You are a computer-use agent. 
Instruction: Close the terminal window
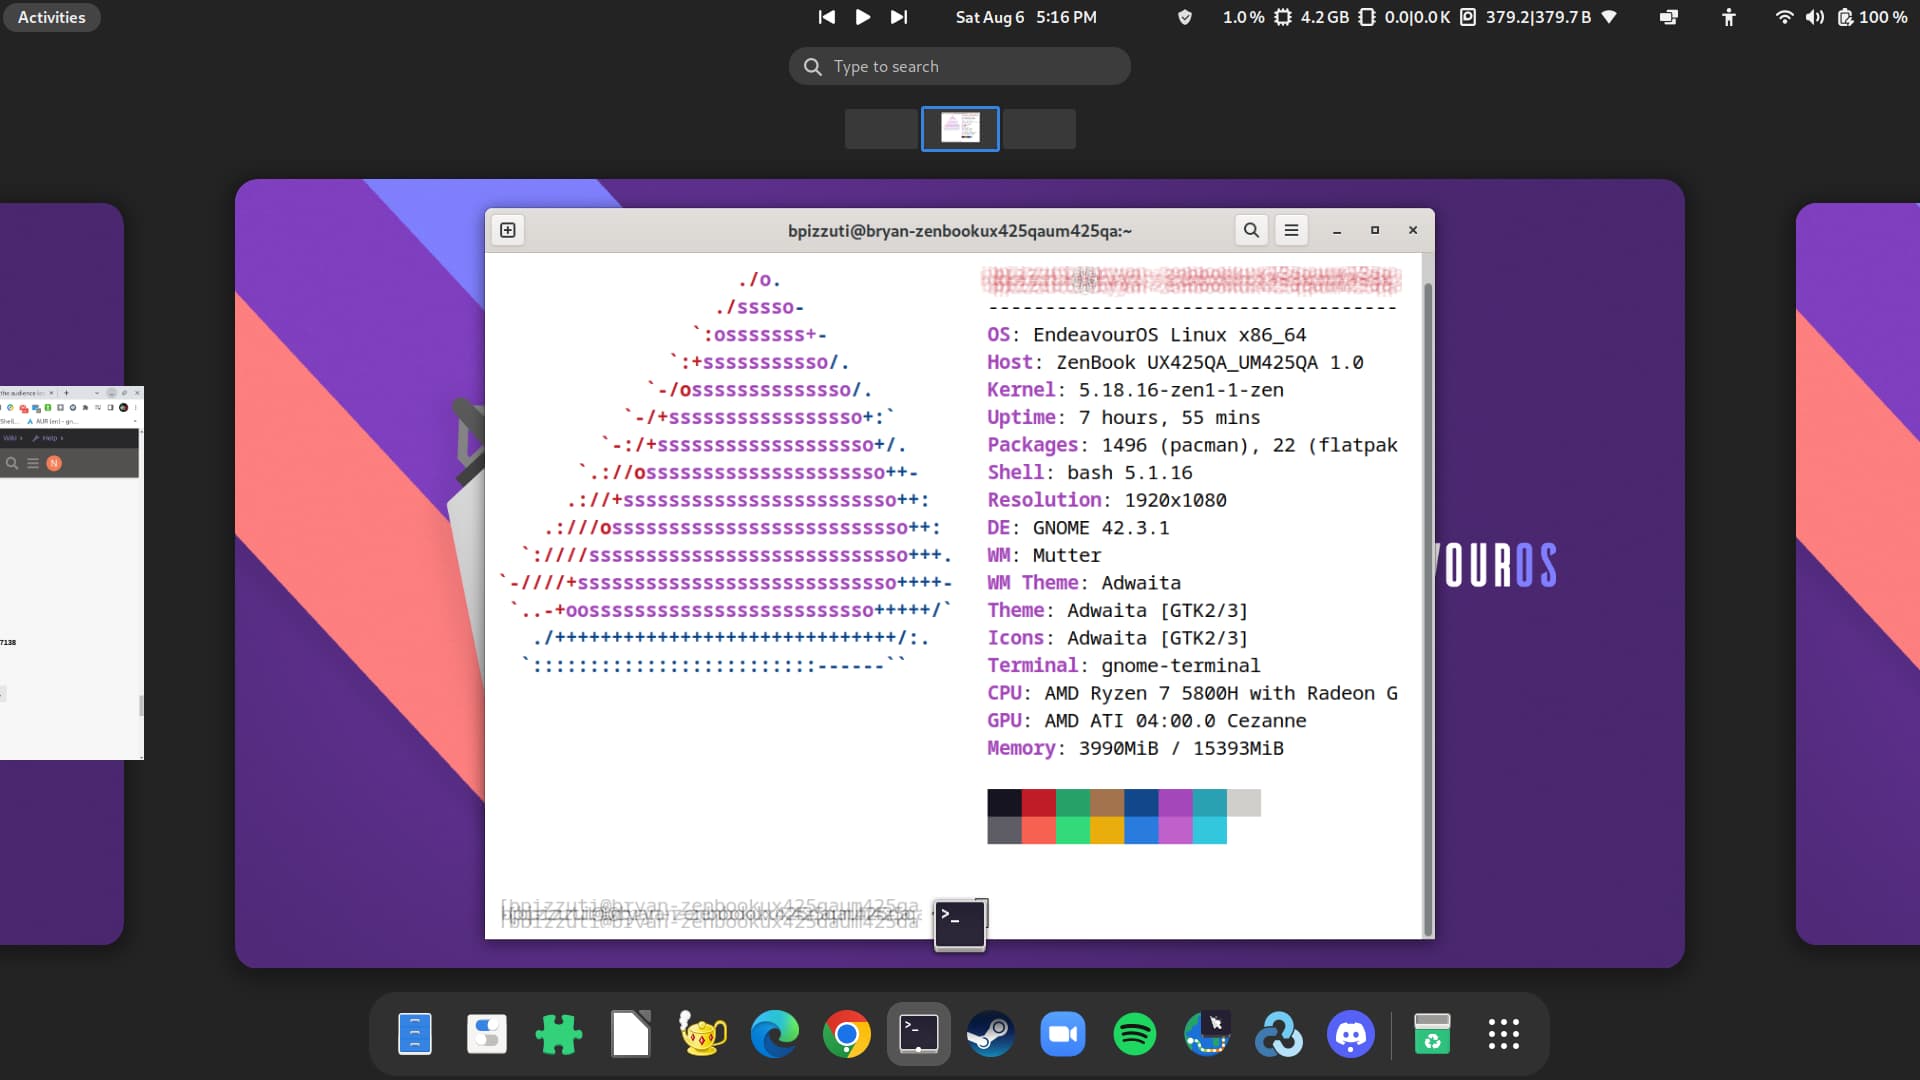(x=1413, y=230)
